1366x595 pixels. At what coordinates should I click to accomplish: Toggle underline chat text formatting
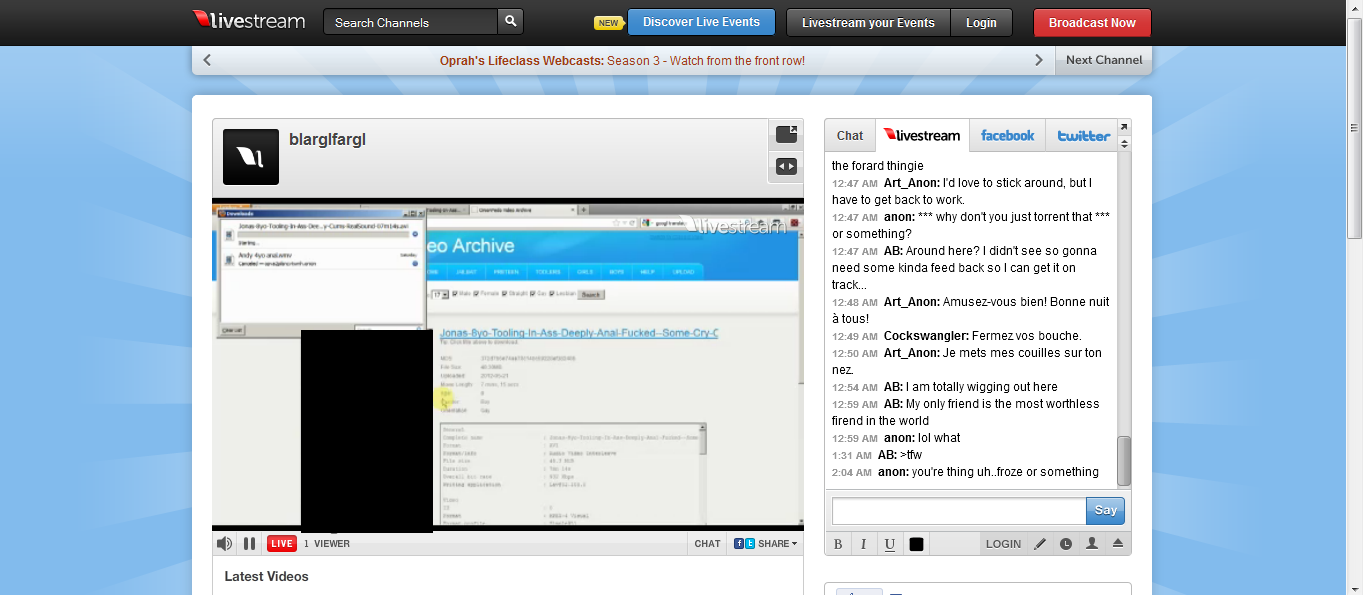pos(889,544)
